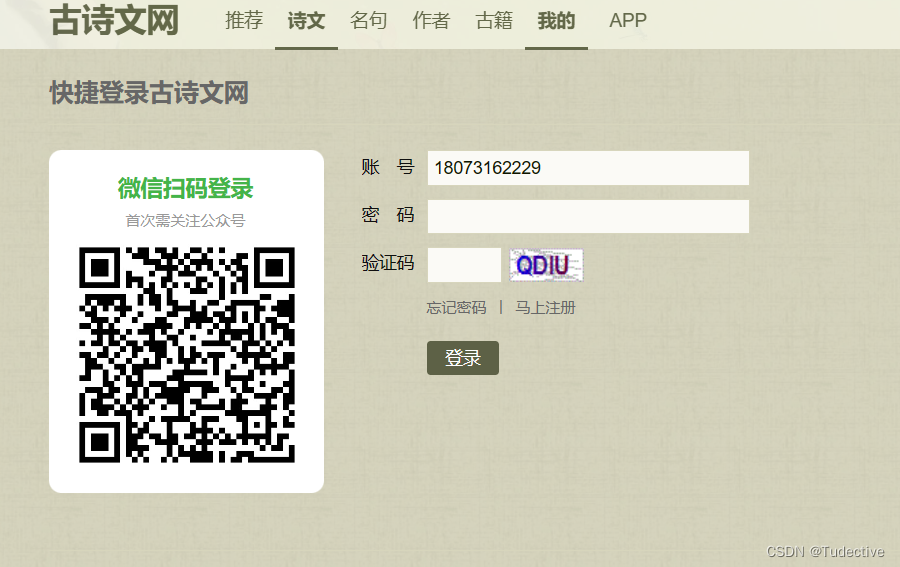Select the 我的 tab
The width and height of the screenshot is (900, 567).
556,21
